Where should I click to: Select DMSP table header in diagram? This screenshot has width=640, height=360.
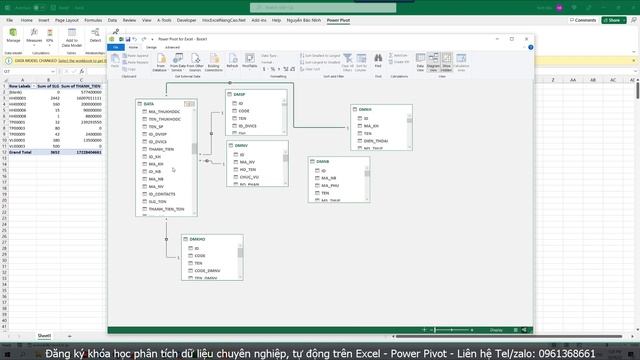tap(256, 94)
